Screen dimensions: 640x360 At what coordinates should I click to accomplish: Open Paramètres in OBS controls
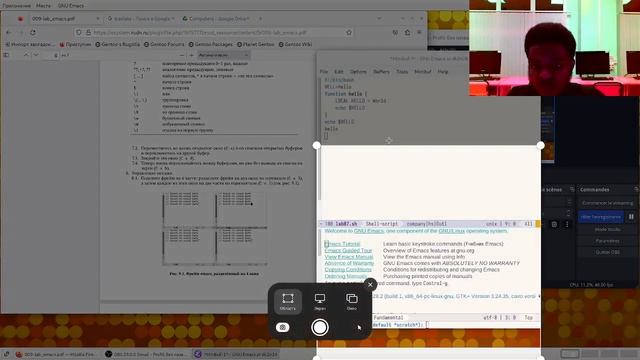click(x=607, y=241)
